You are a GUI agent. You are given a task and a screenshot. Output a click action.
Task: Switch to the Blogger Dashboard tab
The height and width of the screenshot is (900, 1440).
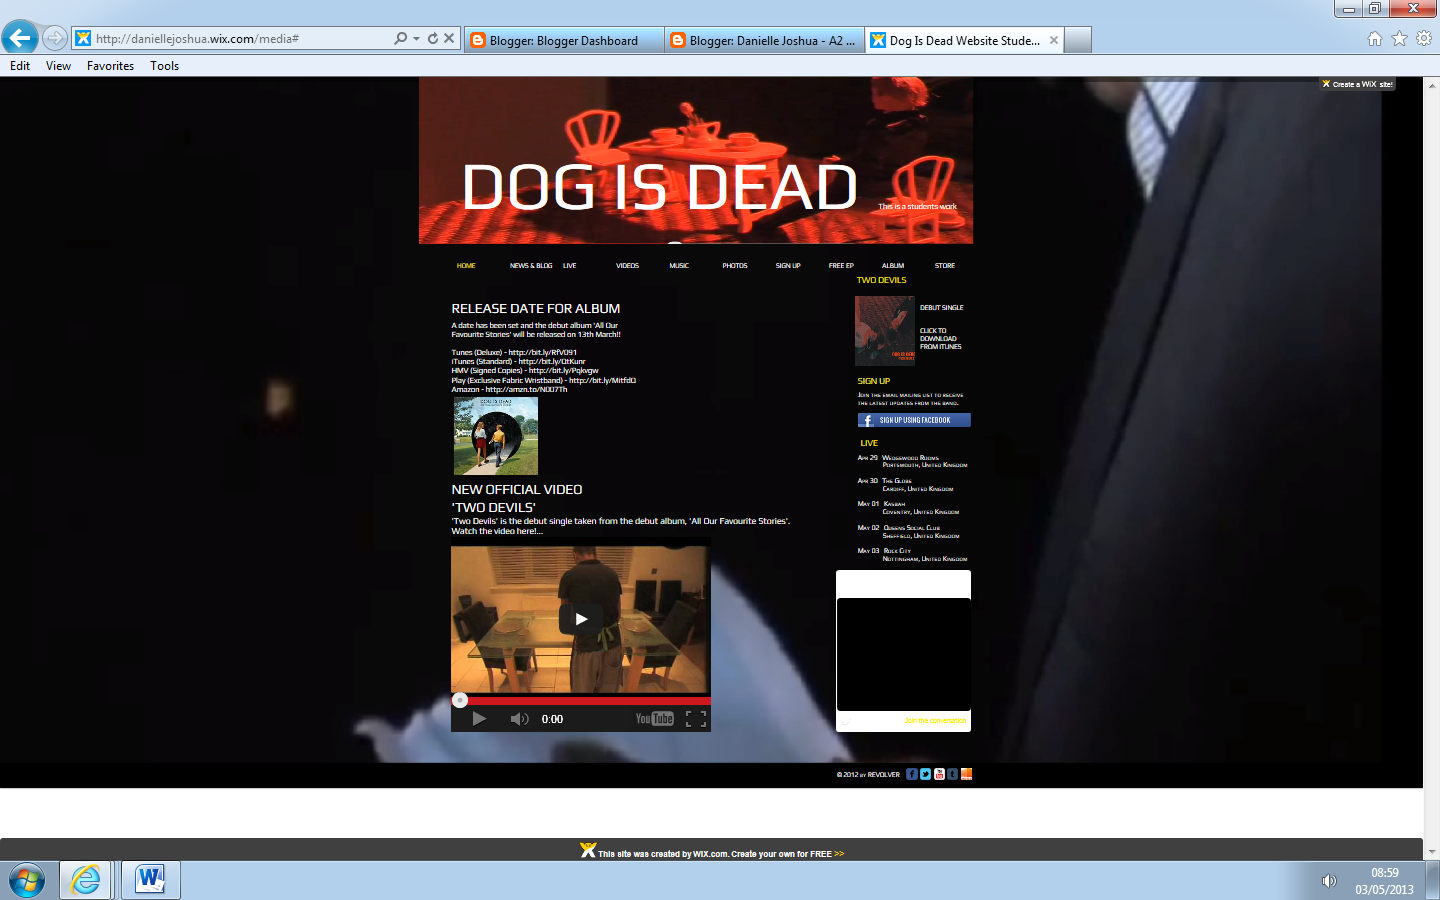pyautogui.click(x=564, y=40)
